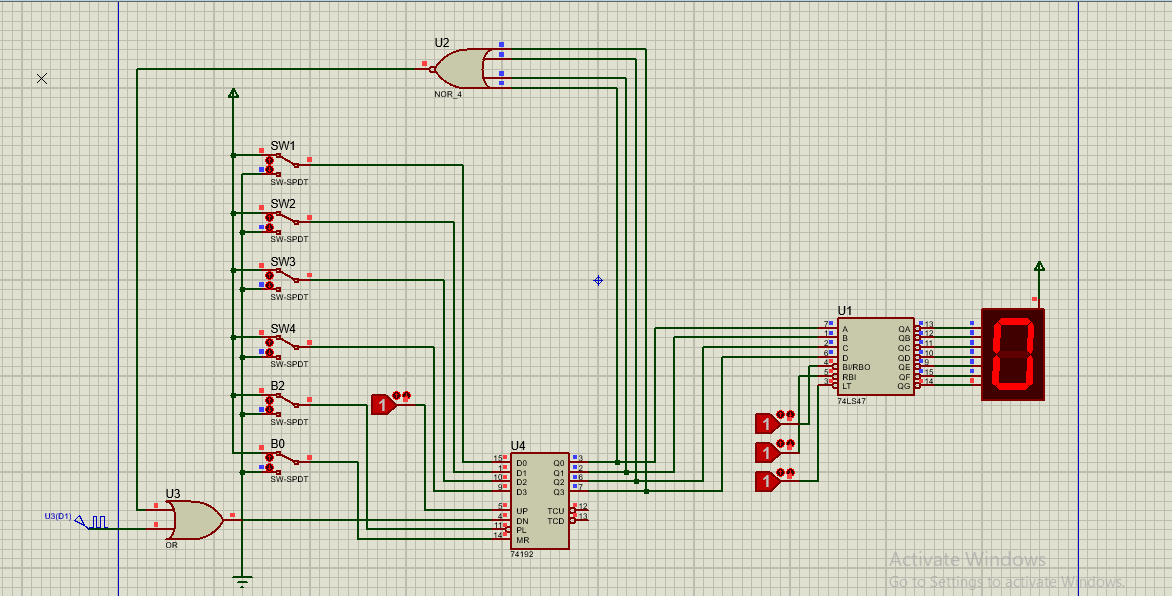
Task: Click the U4 reference label
Action: [518, 446]
